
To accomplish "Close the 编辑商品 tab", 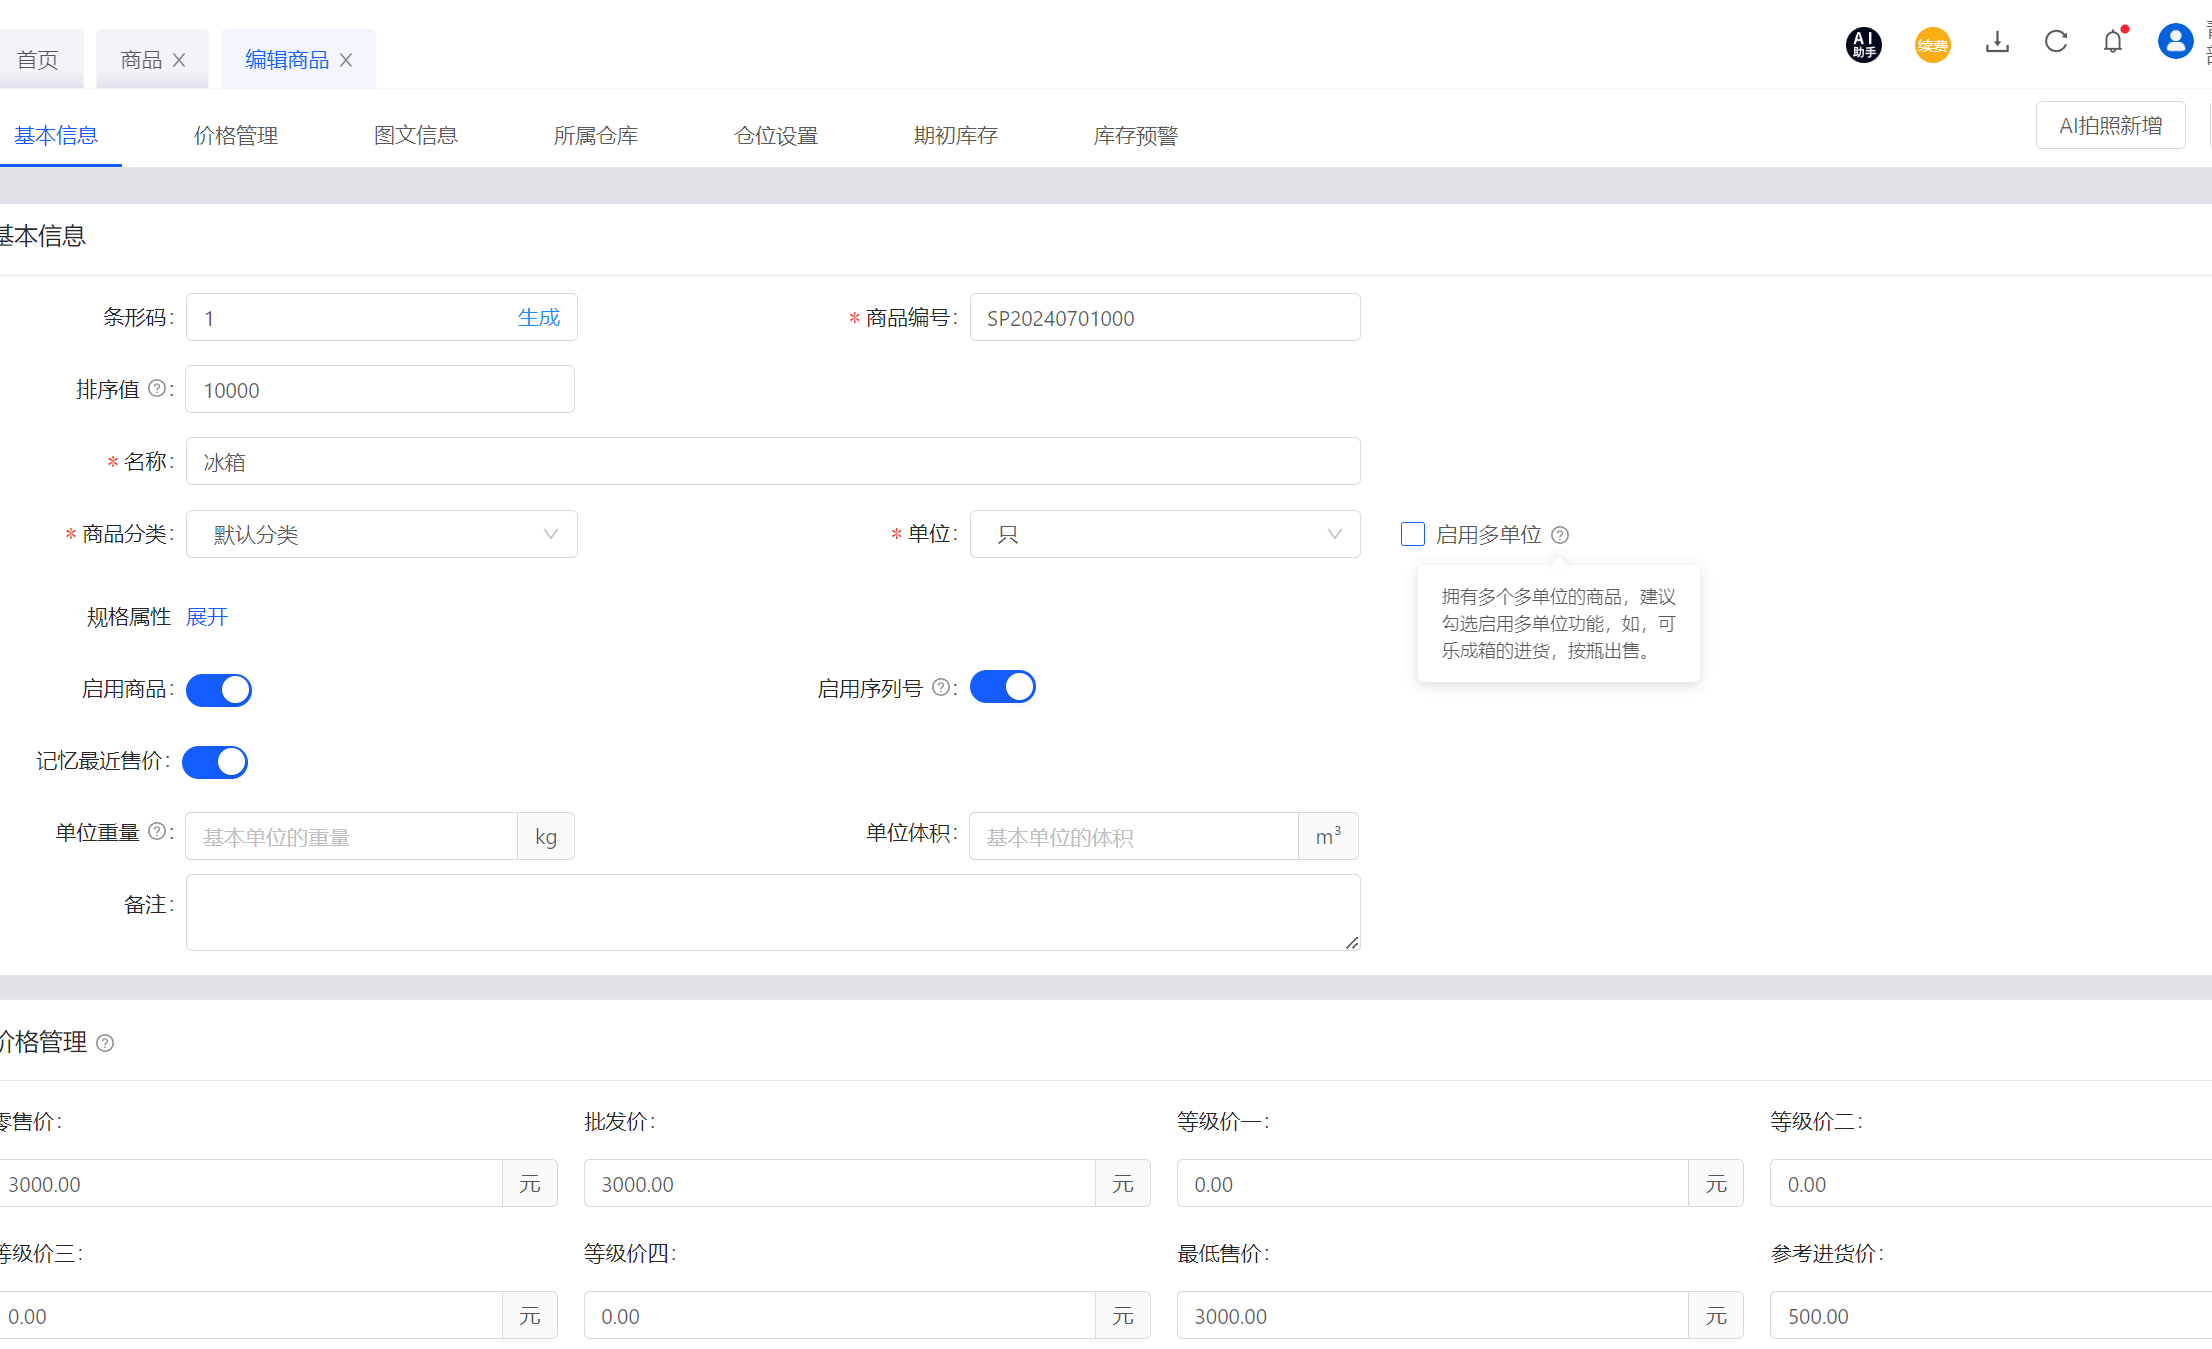I will click(x=346, y=60).
